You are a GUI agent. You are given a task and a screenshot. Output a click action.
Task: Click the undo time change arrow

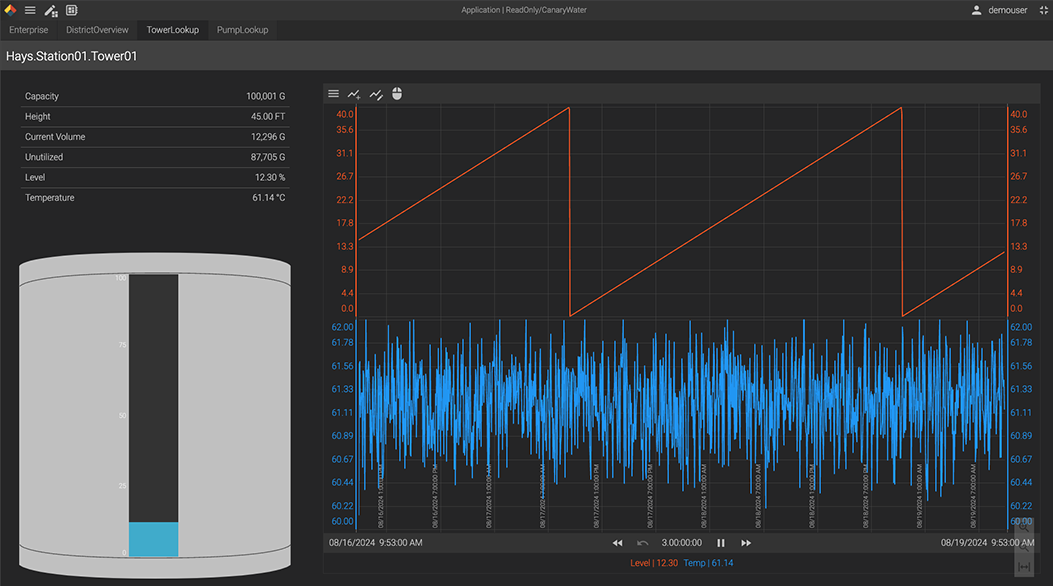pos(643,543)
